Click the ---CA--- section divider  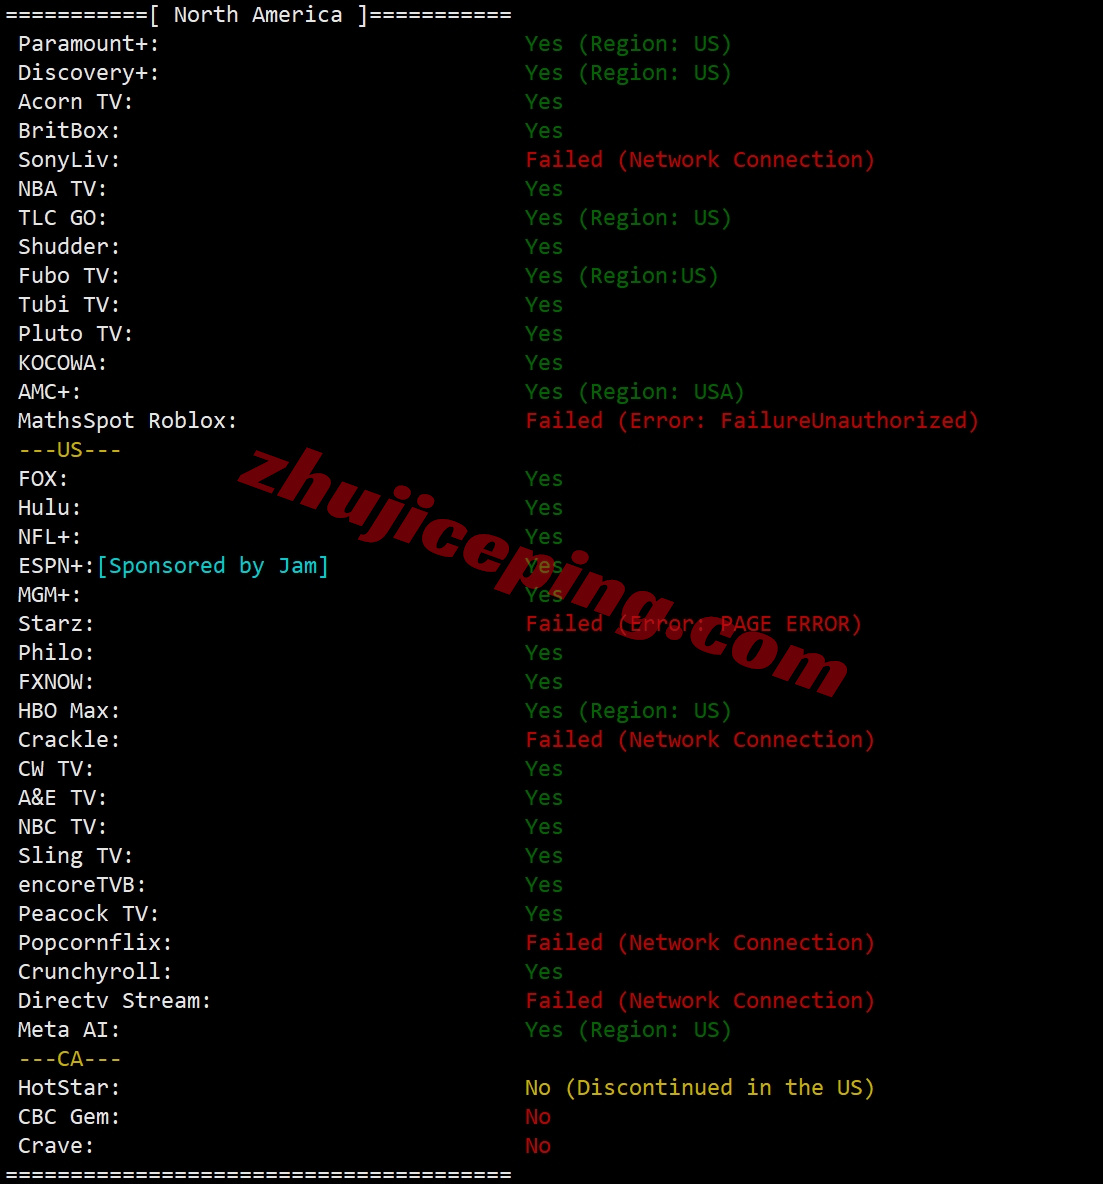coord(69,1059)
